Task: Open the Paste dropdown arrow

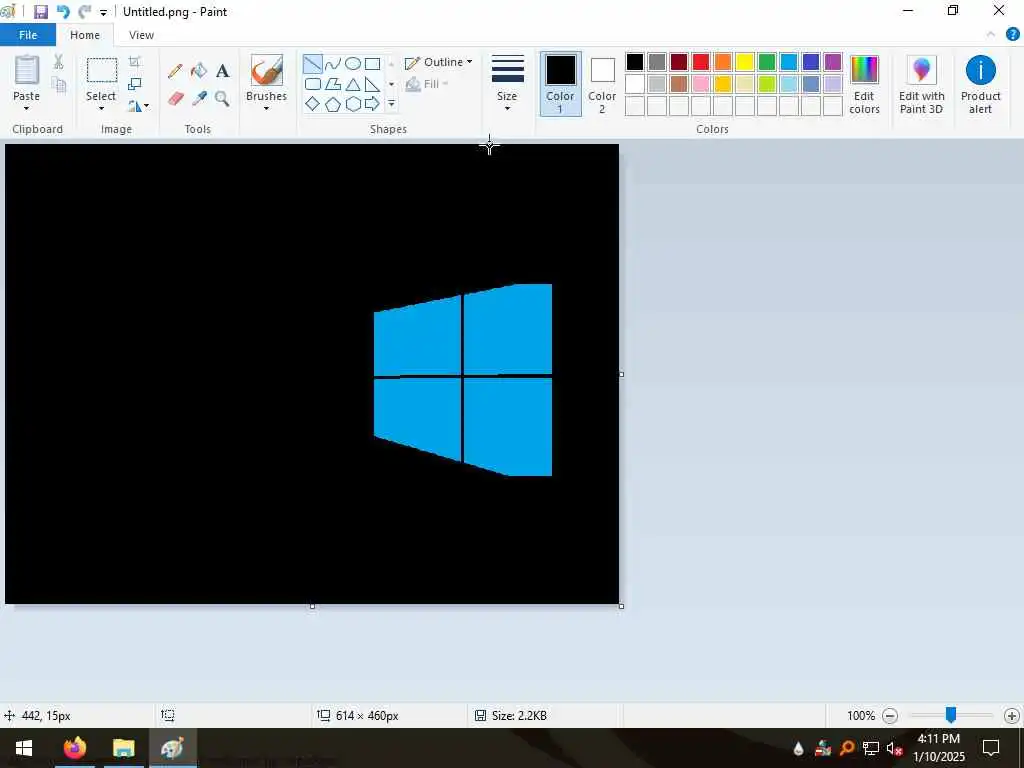Action: click(x=27, y=108)
